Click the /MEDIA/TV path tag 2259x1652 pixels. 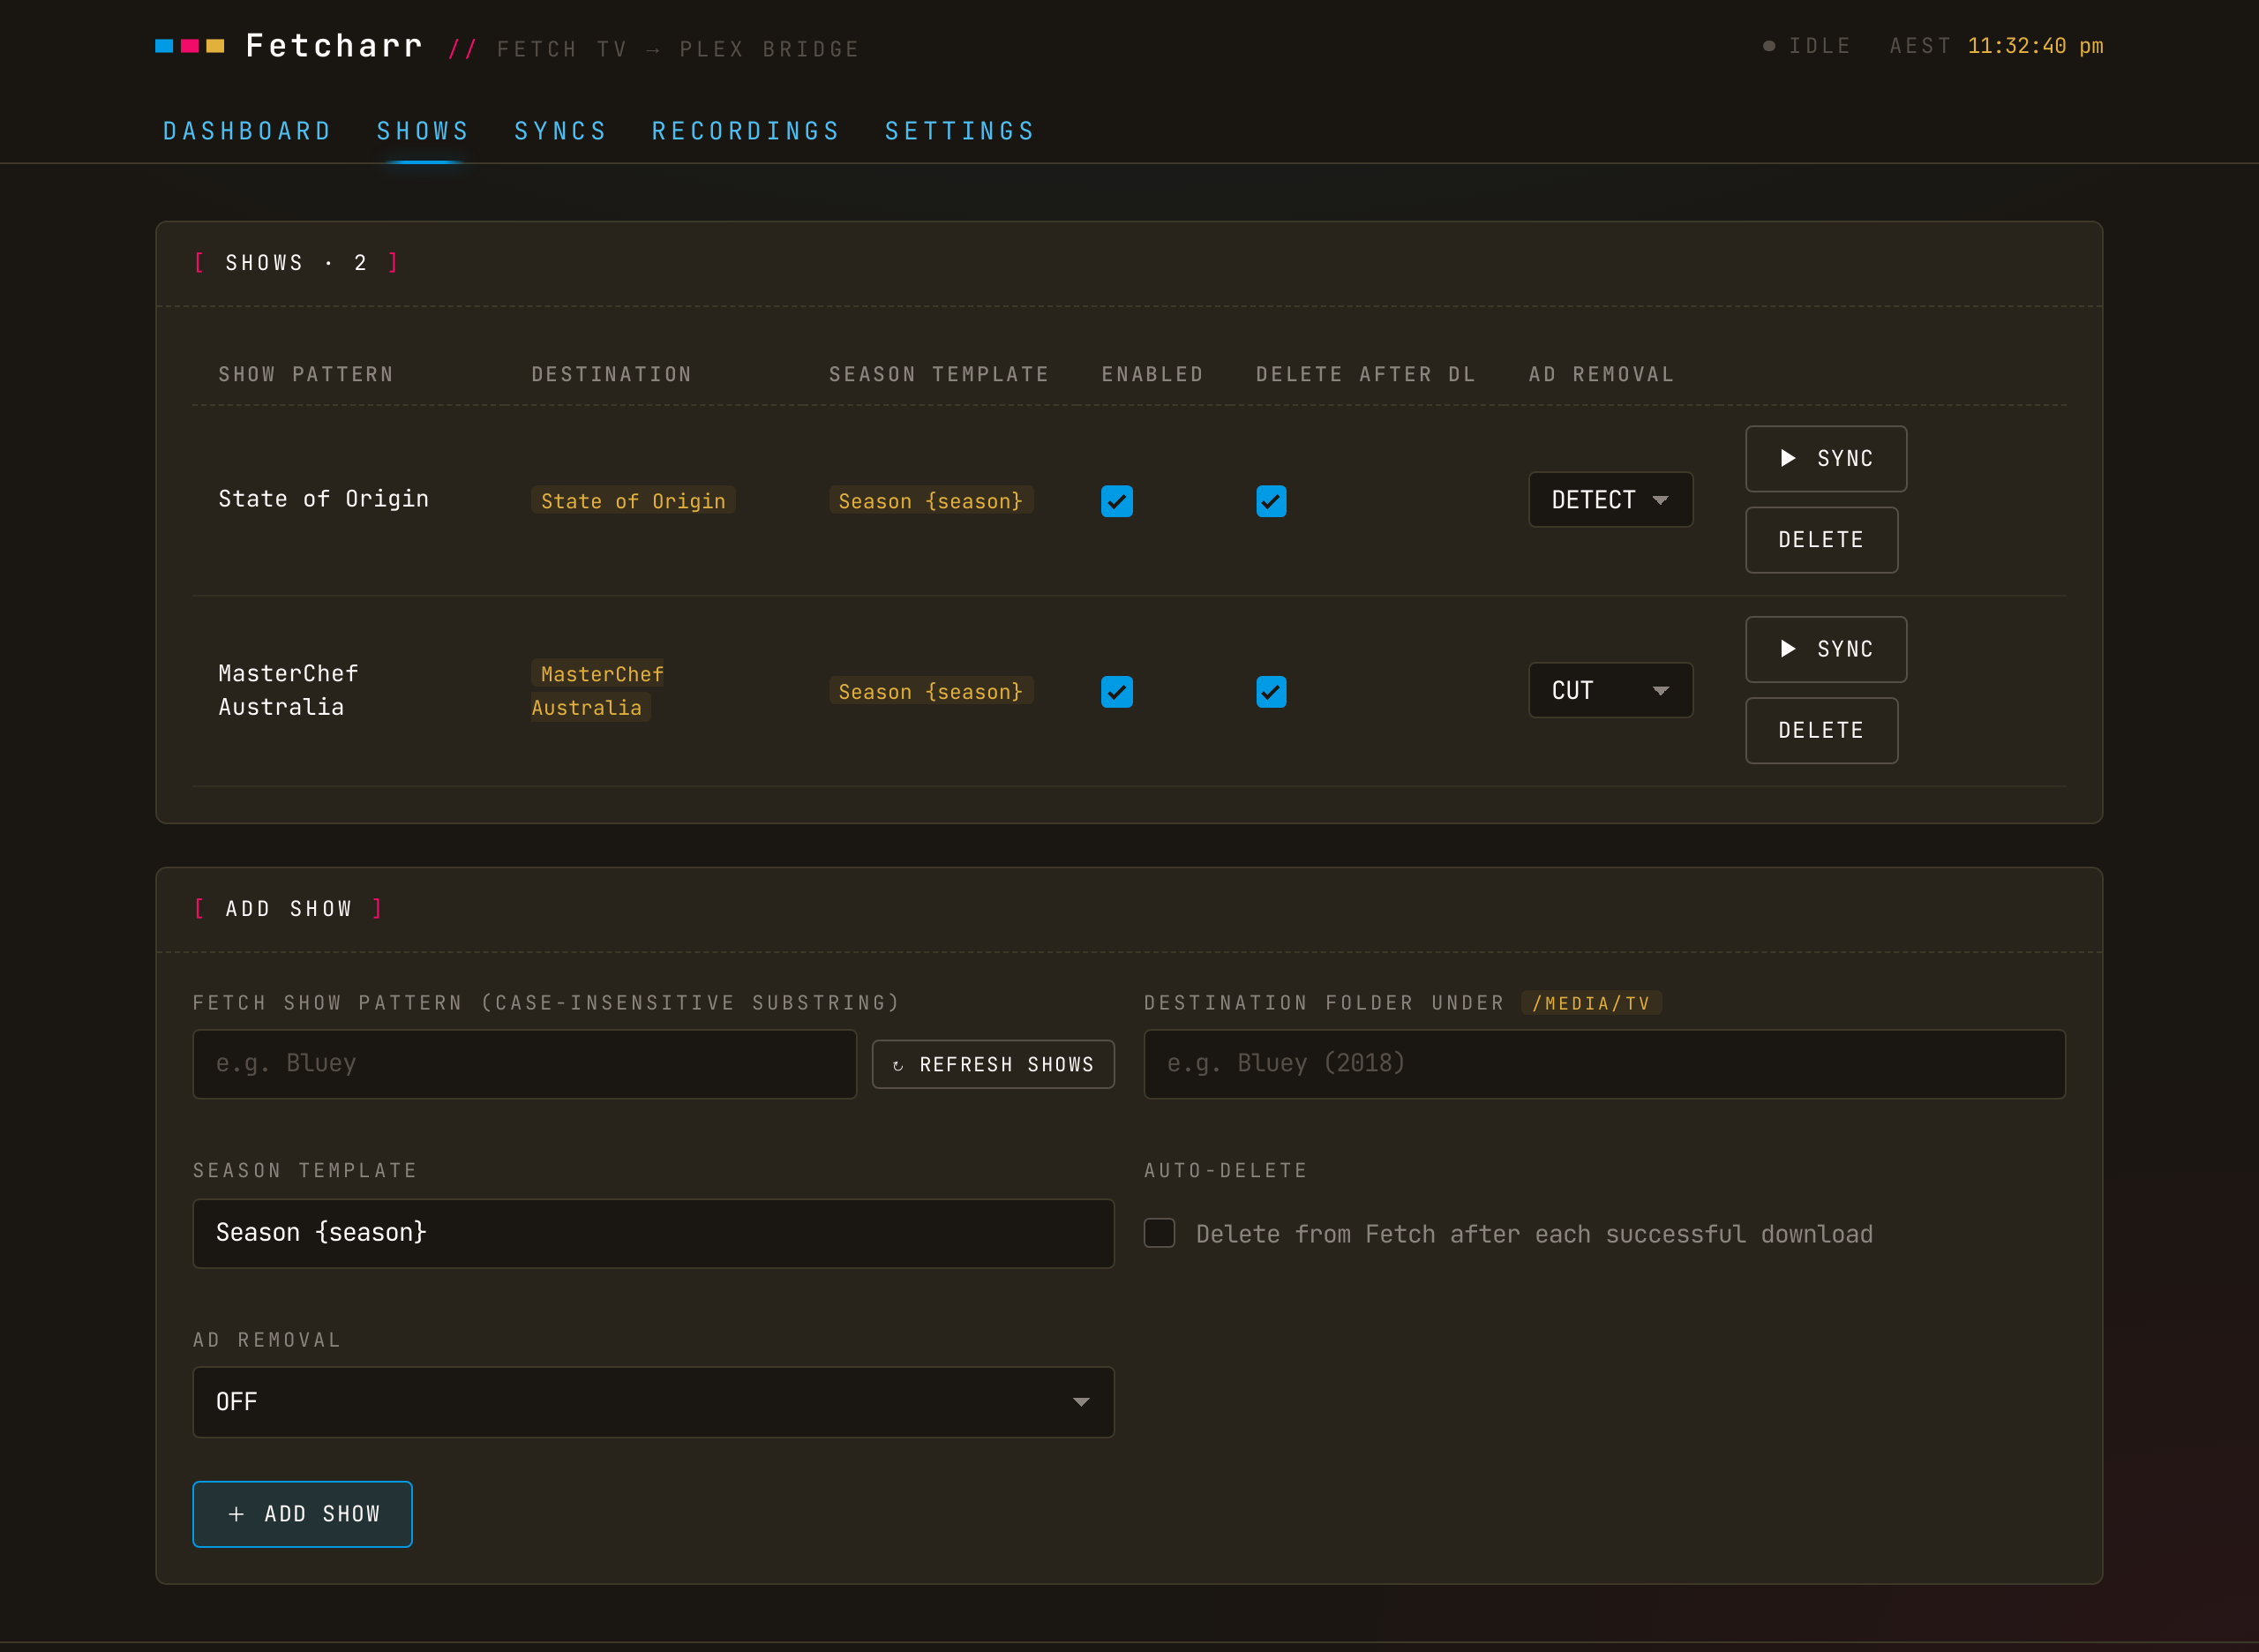(1591, 1003)
